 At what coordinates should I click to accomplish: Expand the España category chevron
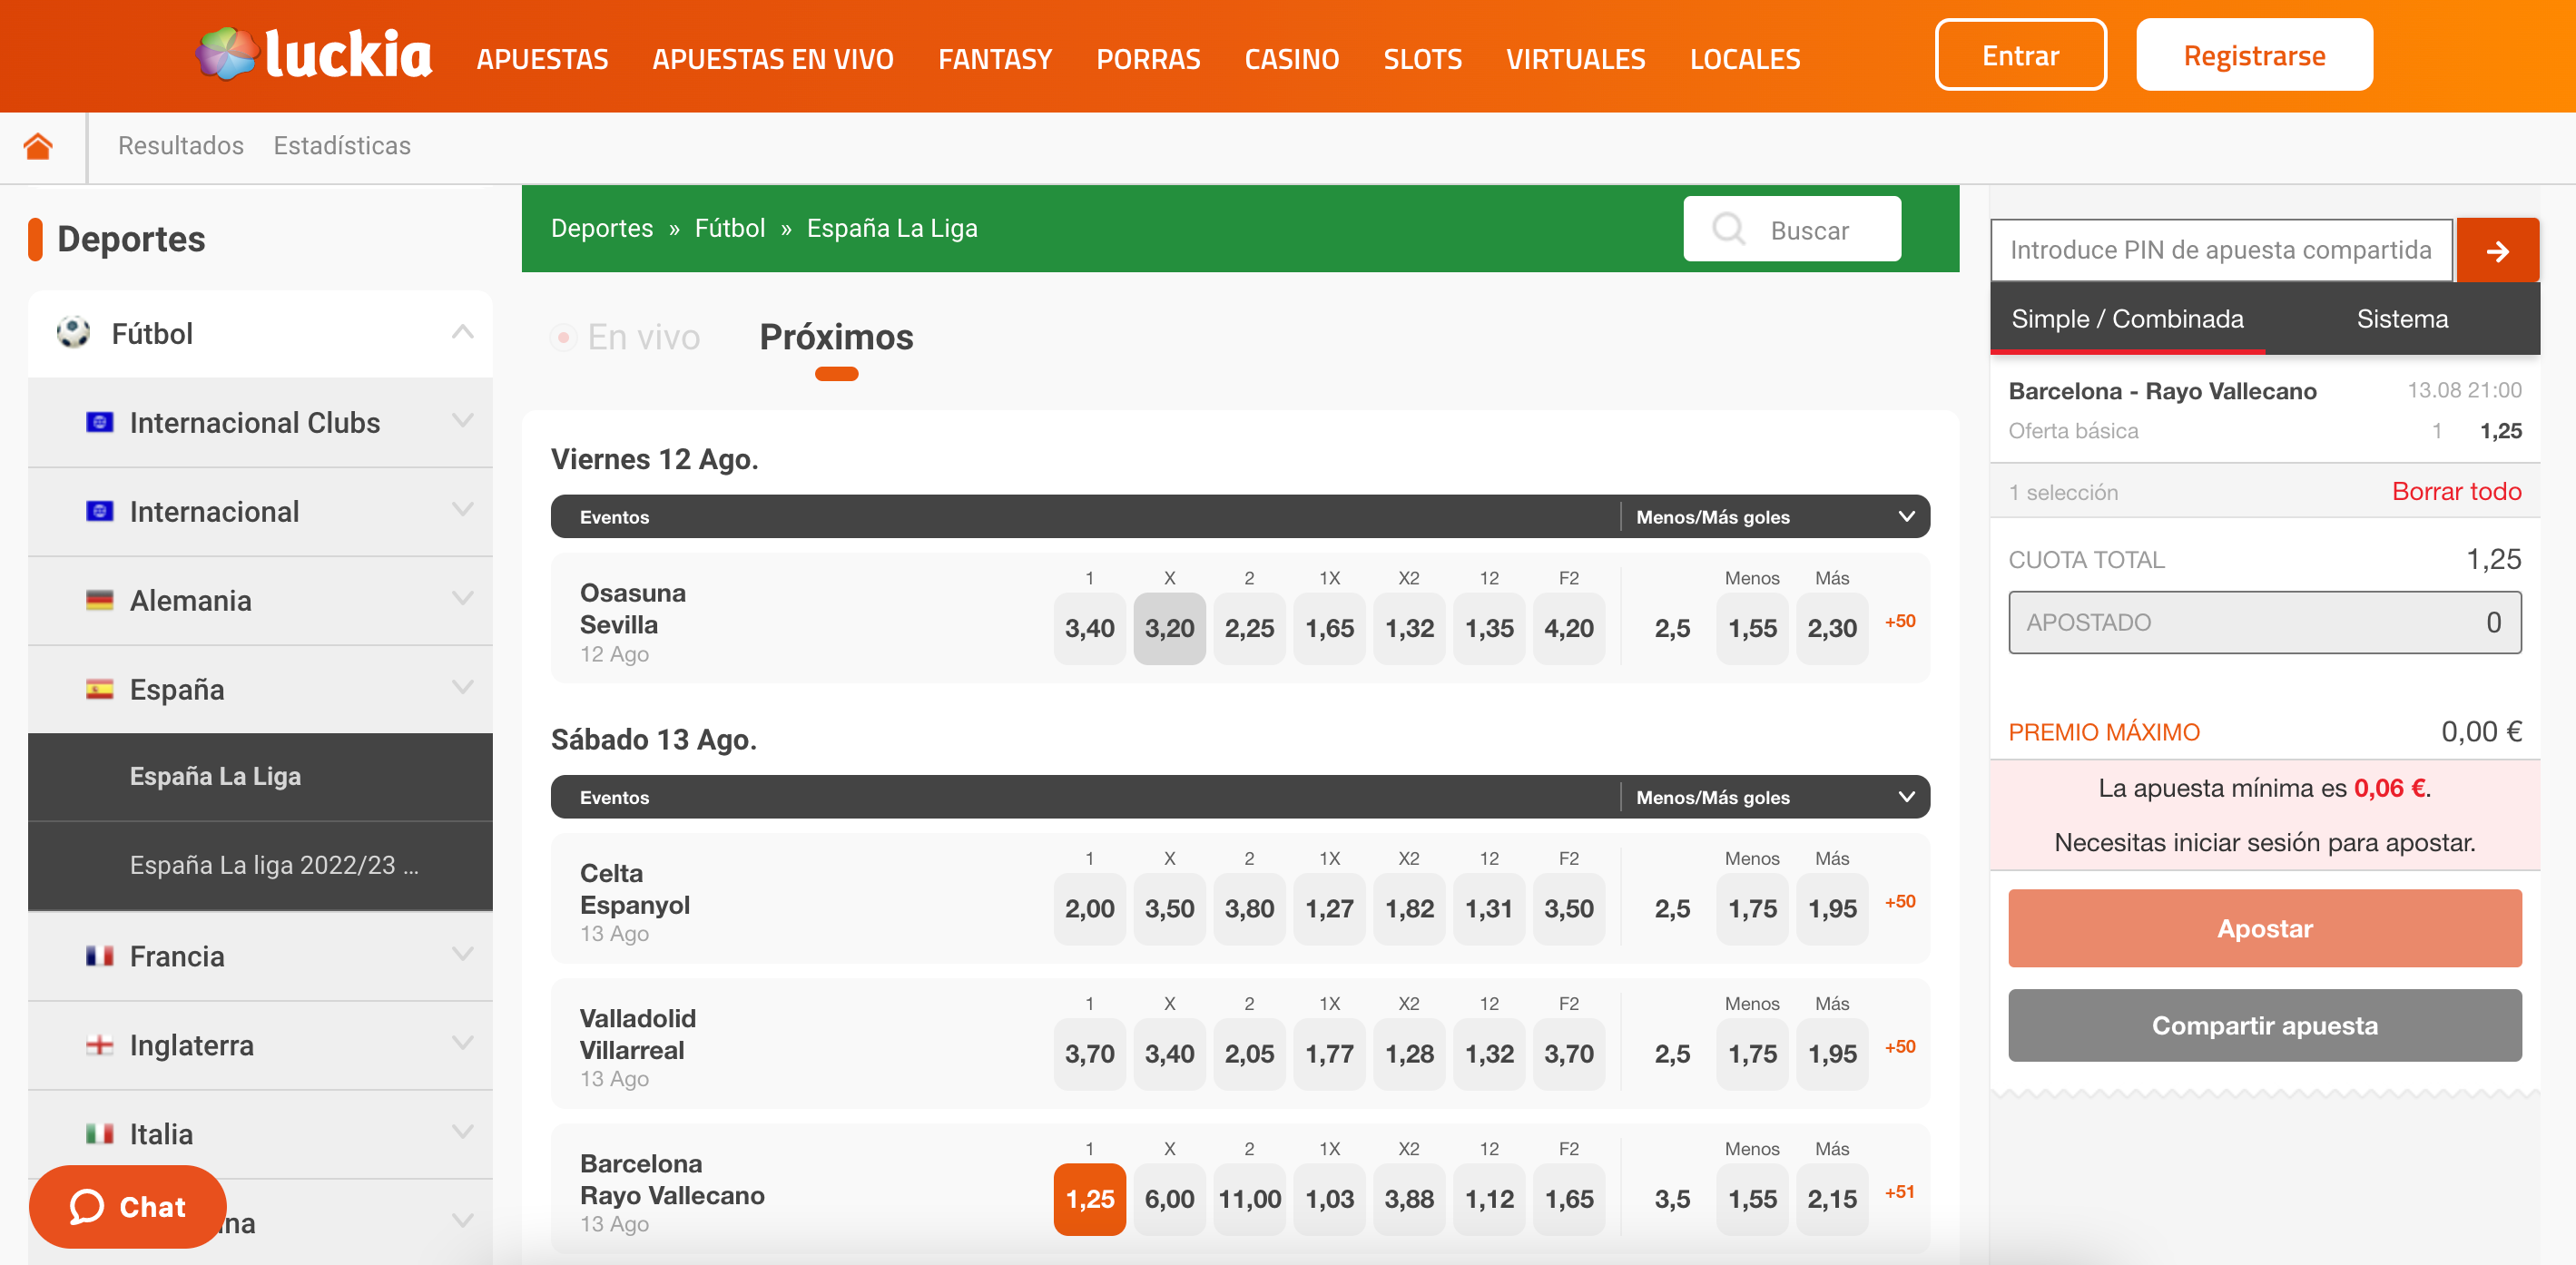point(462,688)
